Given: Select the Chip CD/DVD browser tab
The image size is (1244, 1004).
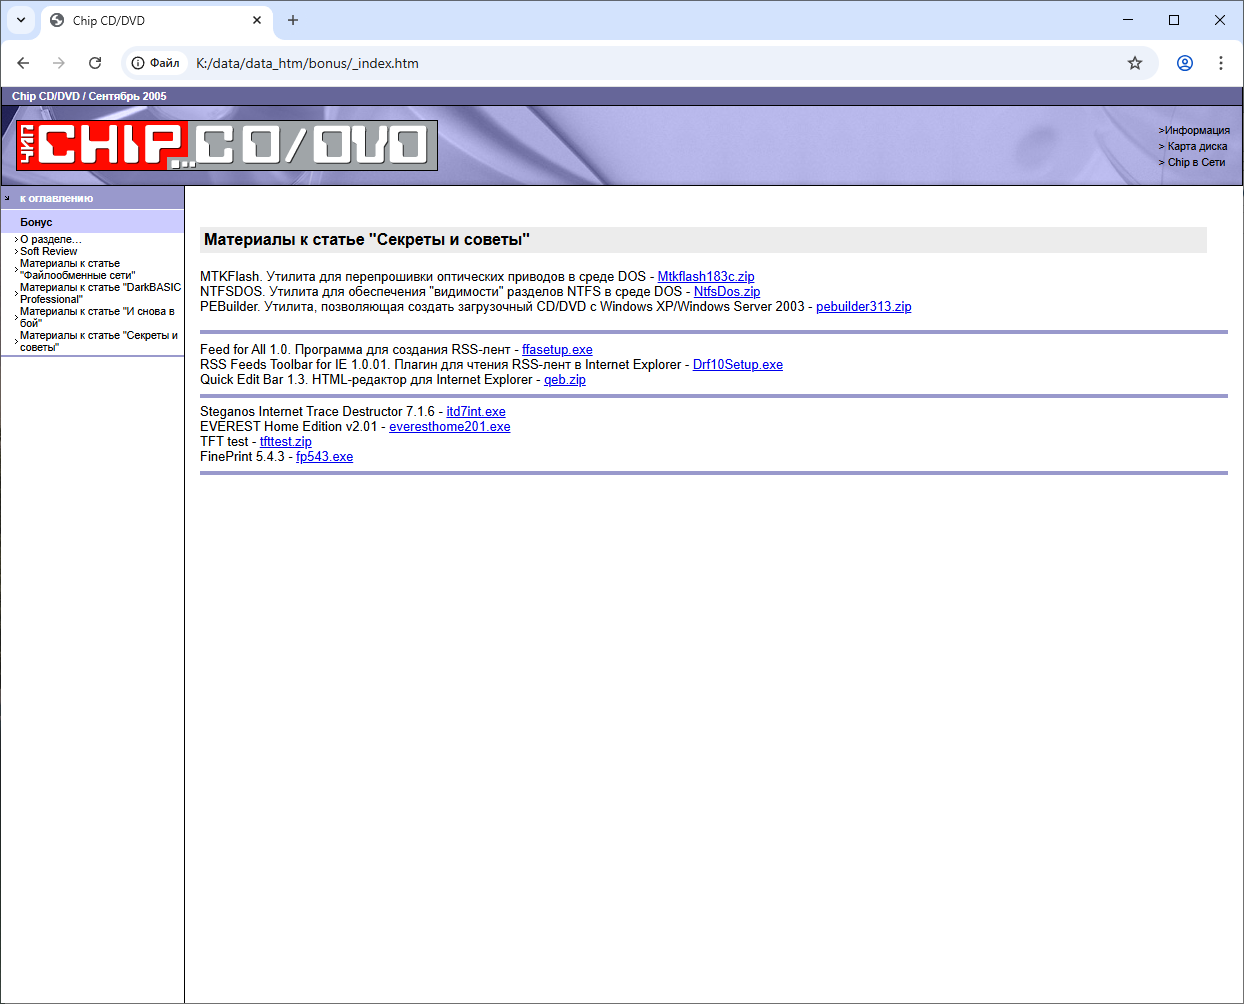Looking at the screenshot, I should pyautogui.click(x=156, y=20).
